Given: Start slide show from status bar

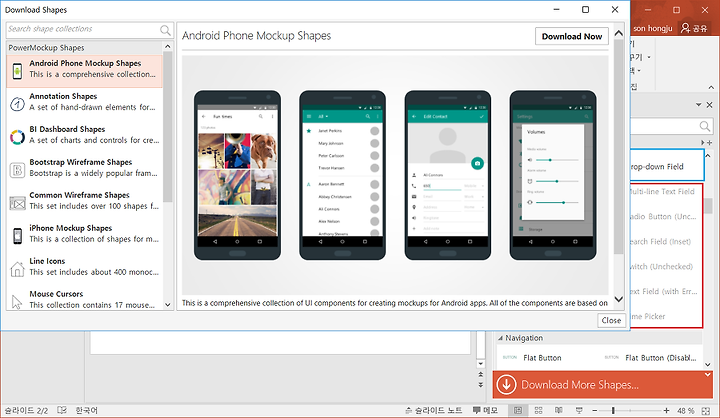Looking at the screenshot, I should (579, 410).
